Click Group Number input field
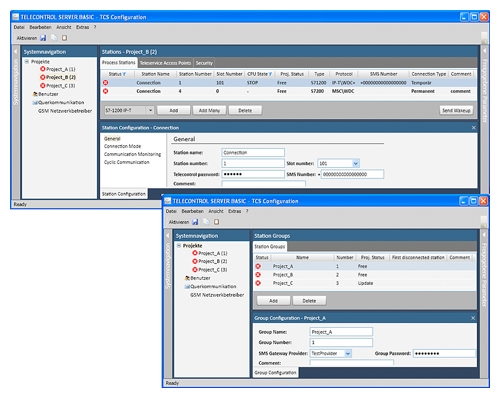Image resolution: width=500 pixels, height=398 pixels. (341, 342)
